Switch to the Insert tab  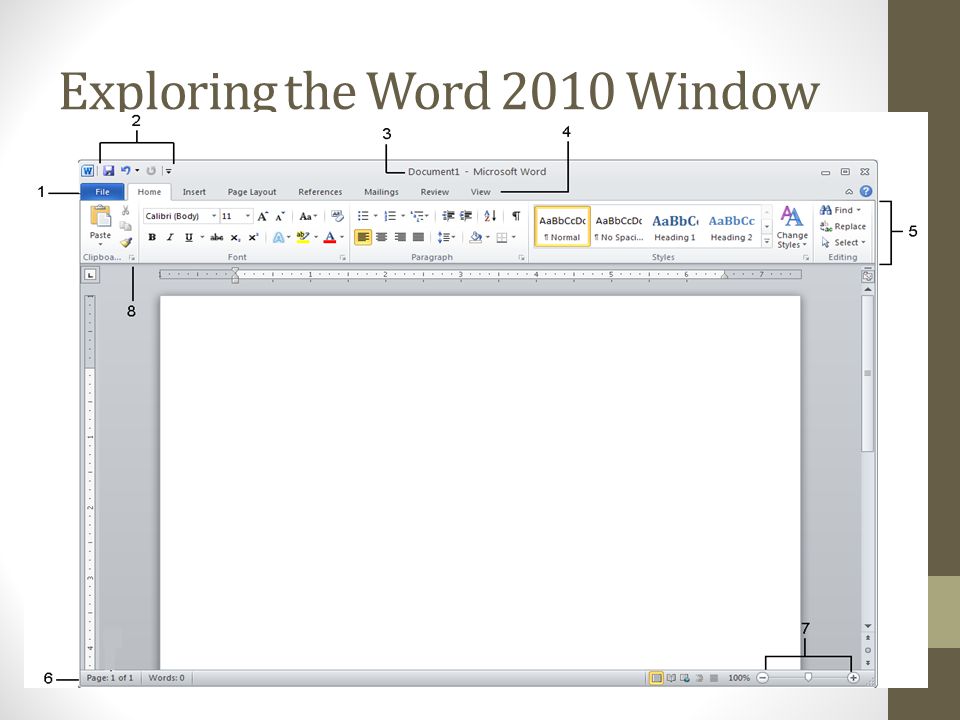pyautogui.click(x=194, y=192)
